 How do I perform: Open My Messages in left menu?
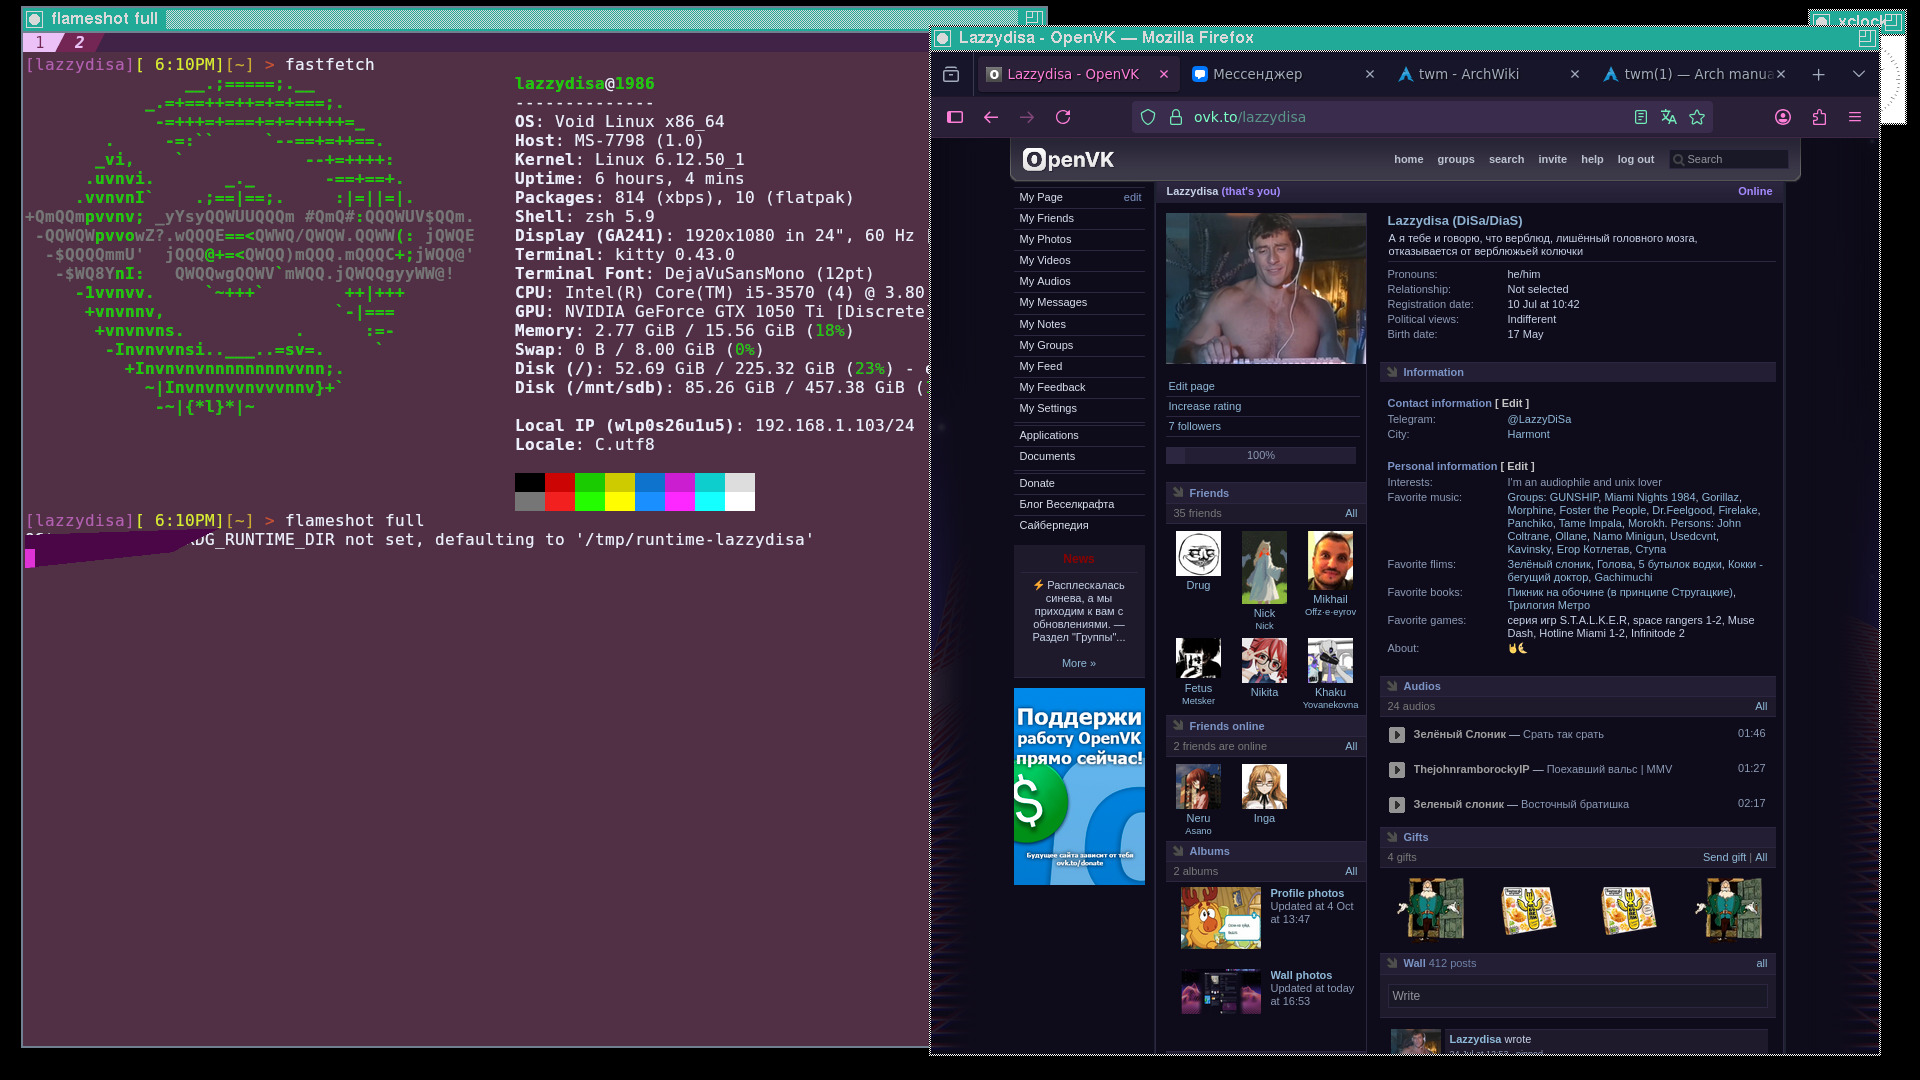(1053, 302)
